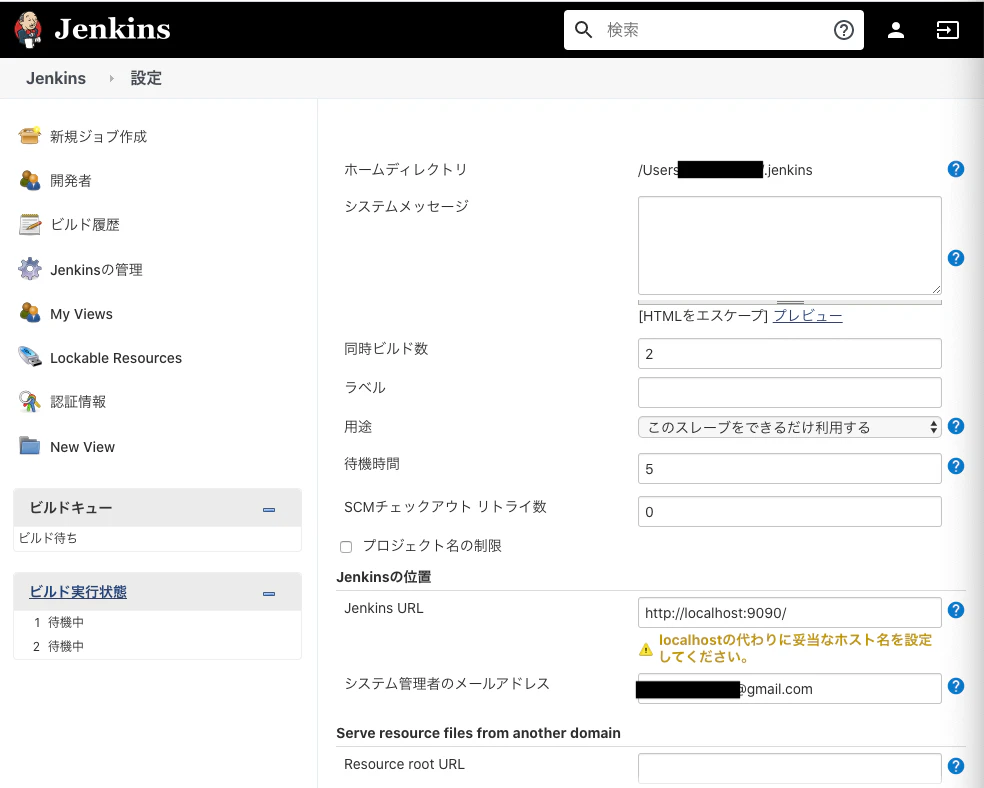The width and height of the screenshot is (984, 788).
Task: Click Serve resource files from another domain heading
Action: (478, 733)
